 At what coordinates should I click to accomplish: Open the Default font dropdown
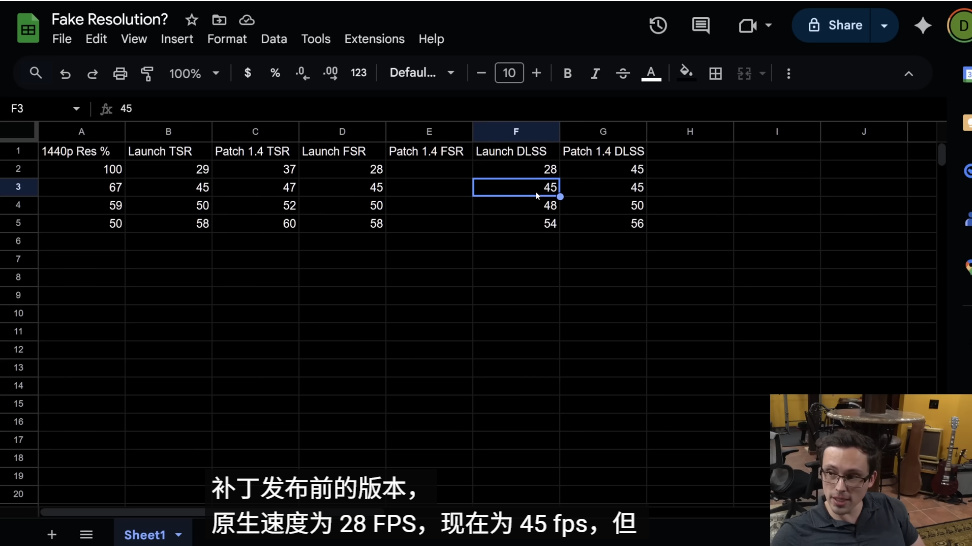click(422, 73)
